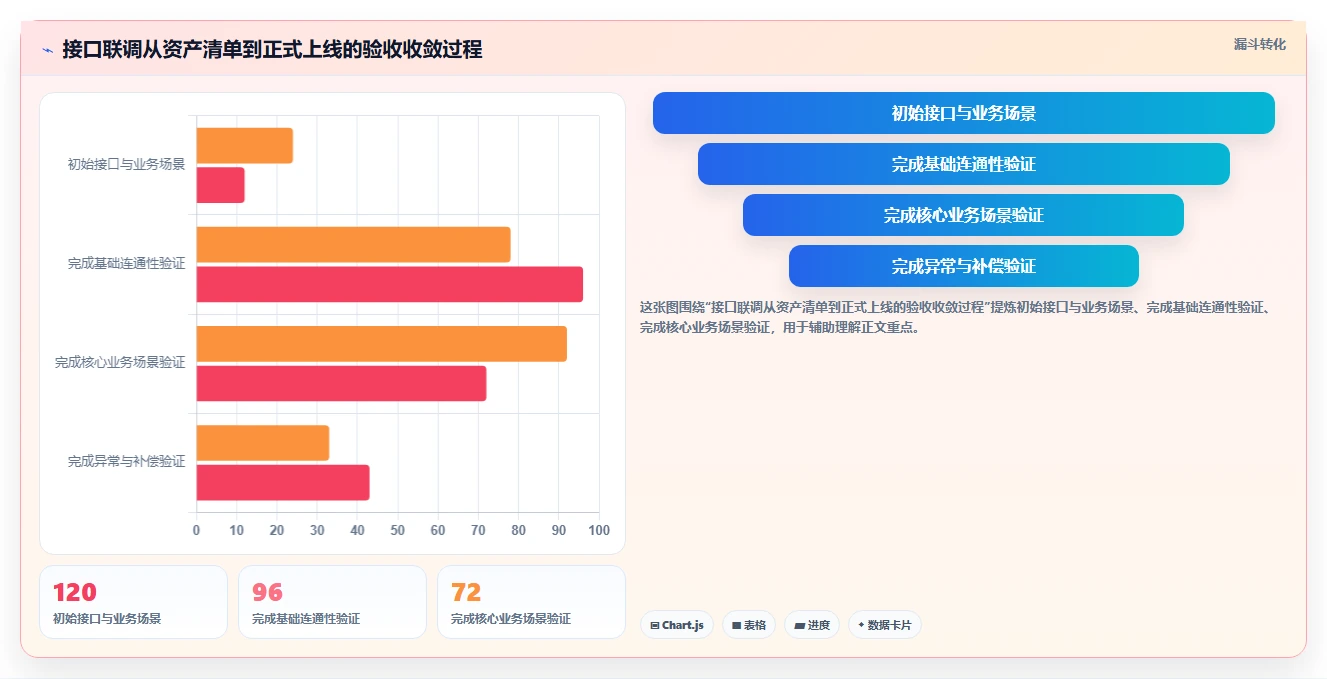Click red bar for 完成核心业务场景验证
This screenshot has height=679, width=1327.
point(341,384)
